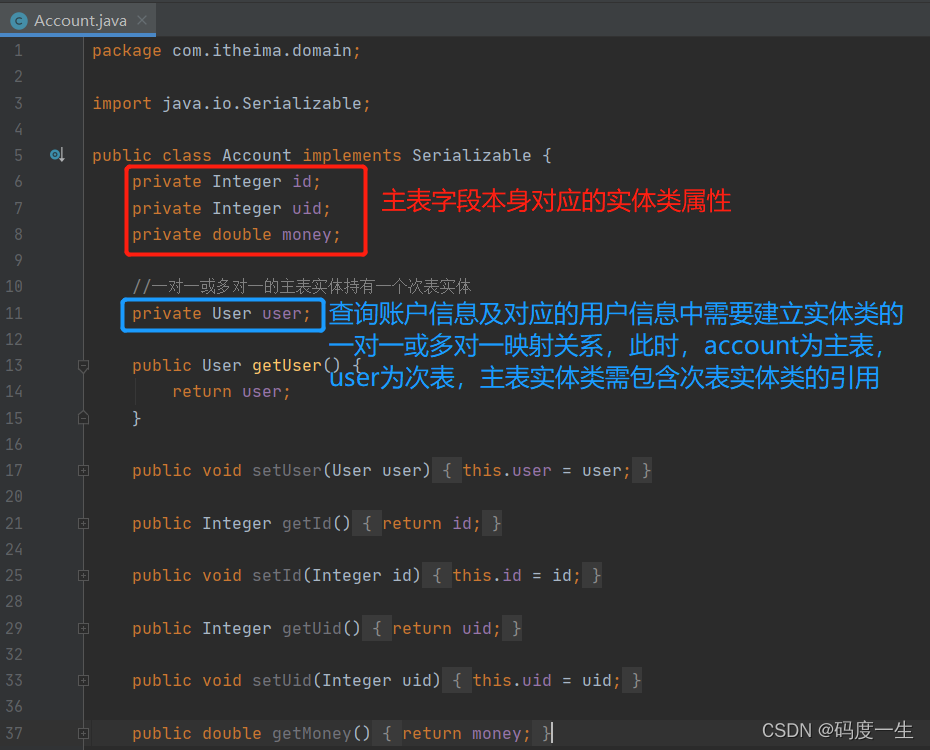Expand the setUser method fold at line 17
The width and height of the screenshot is (930, 750).
84,471
